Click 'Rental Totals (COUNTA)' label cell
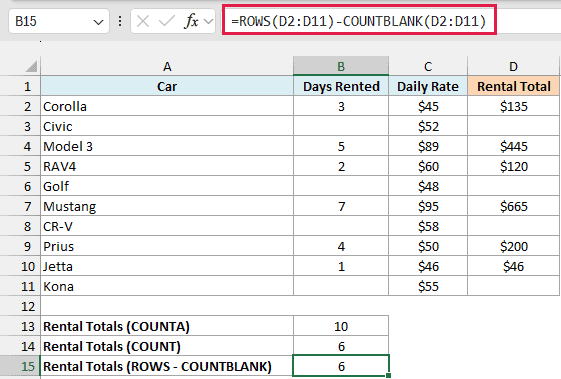 (x=167, y=326)
